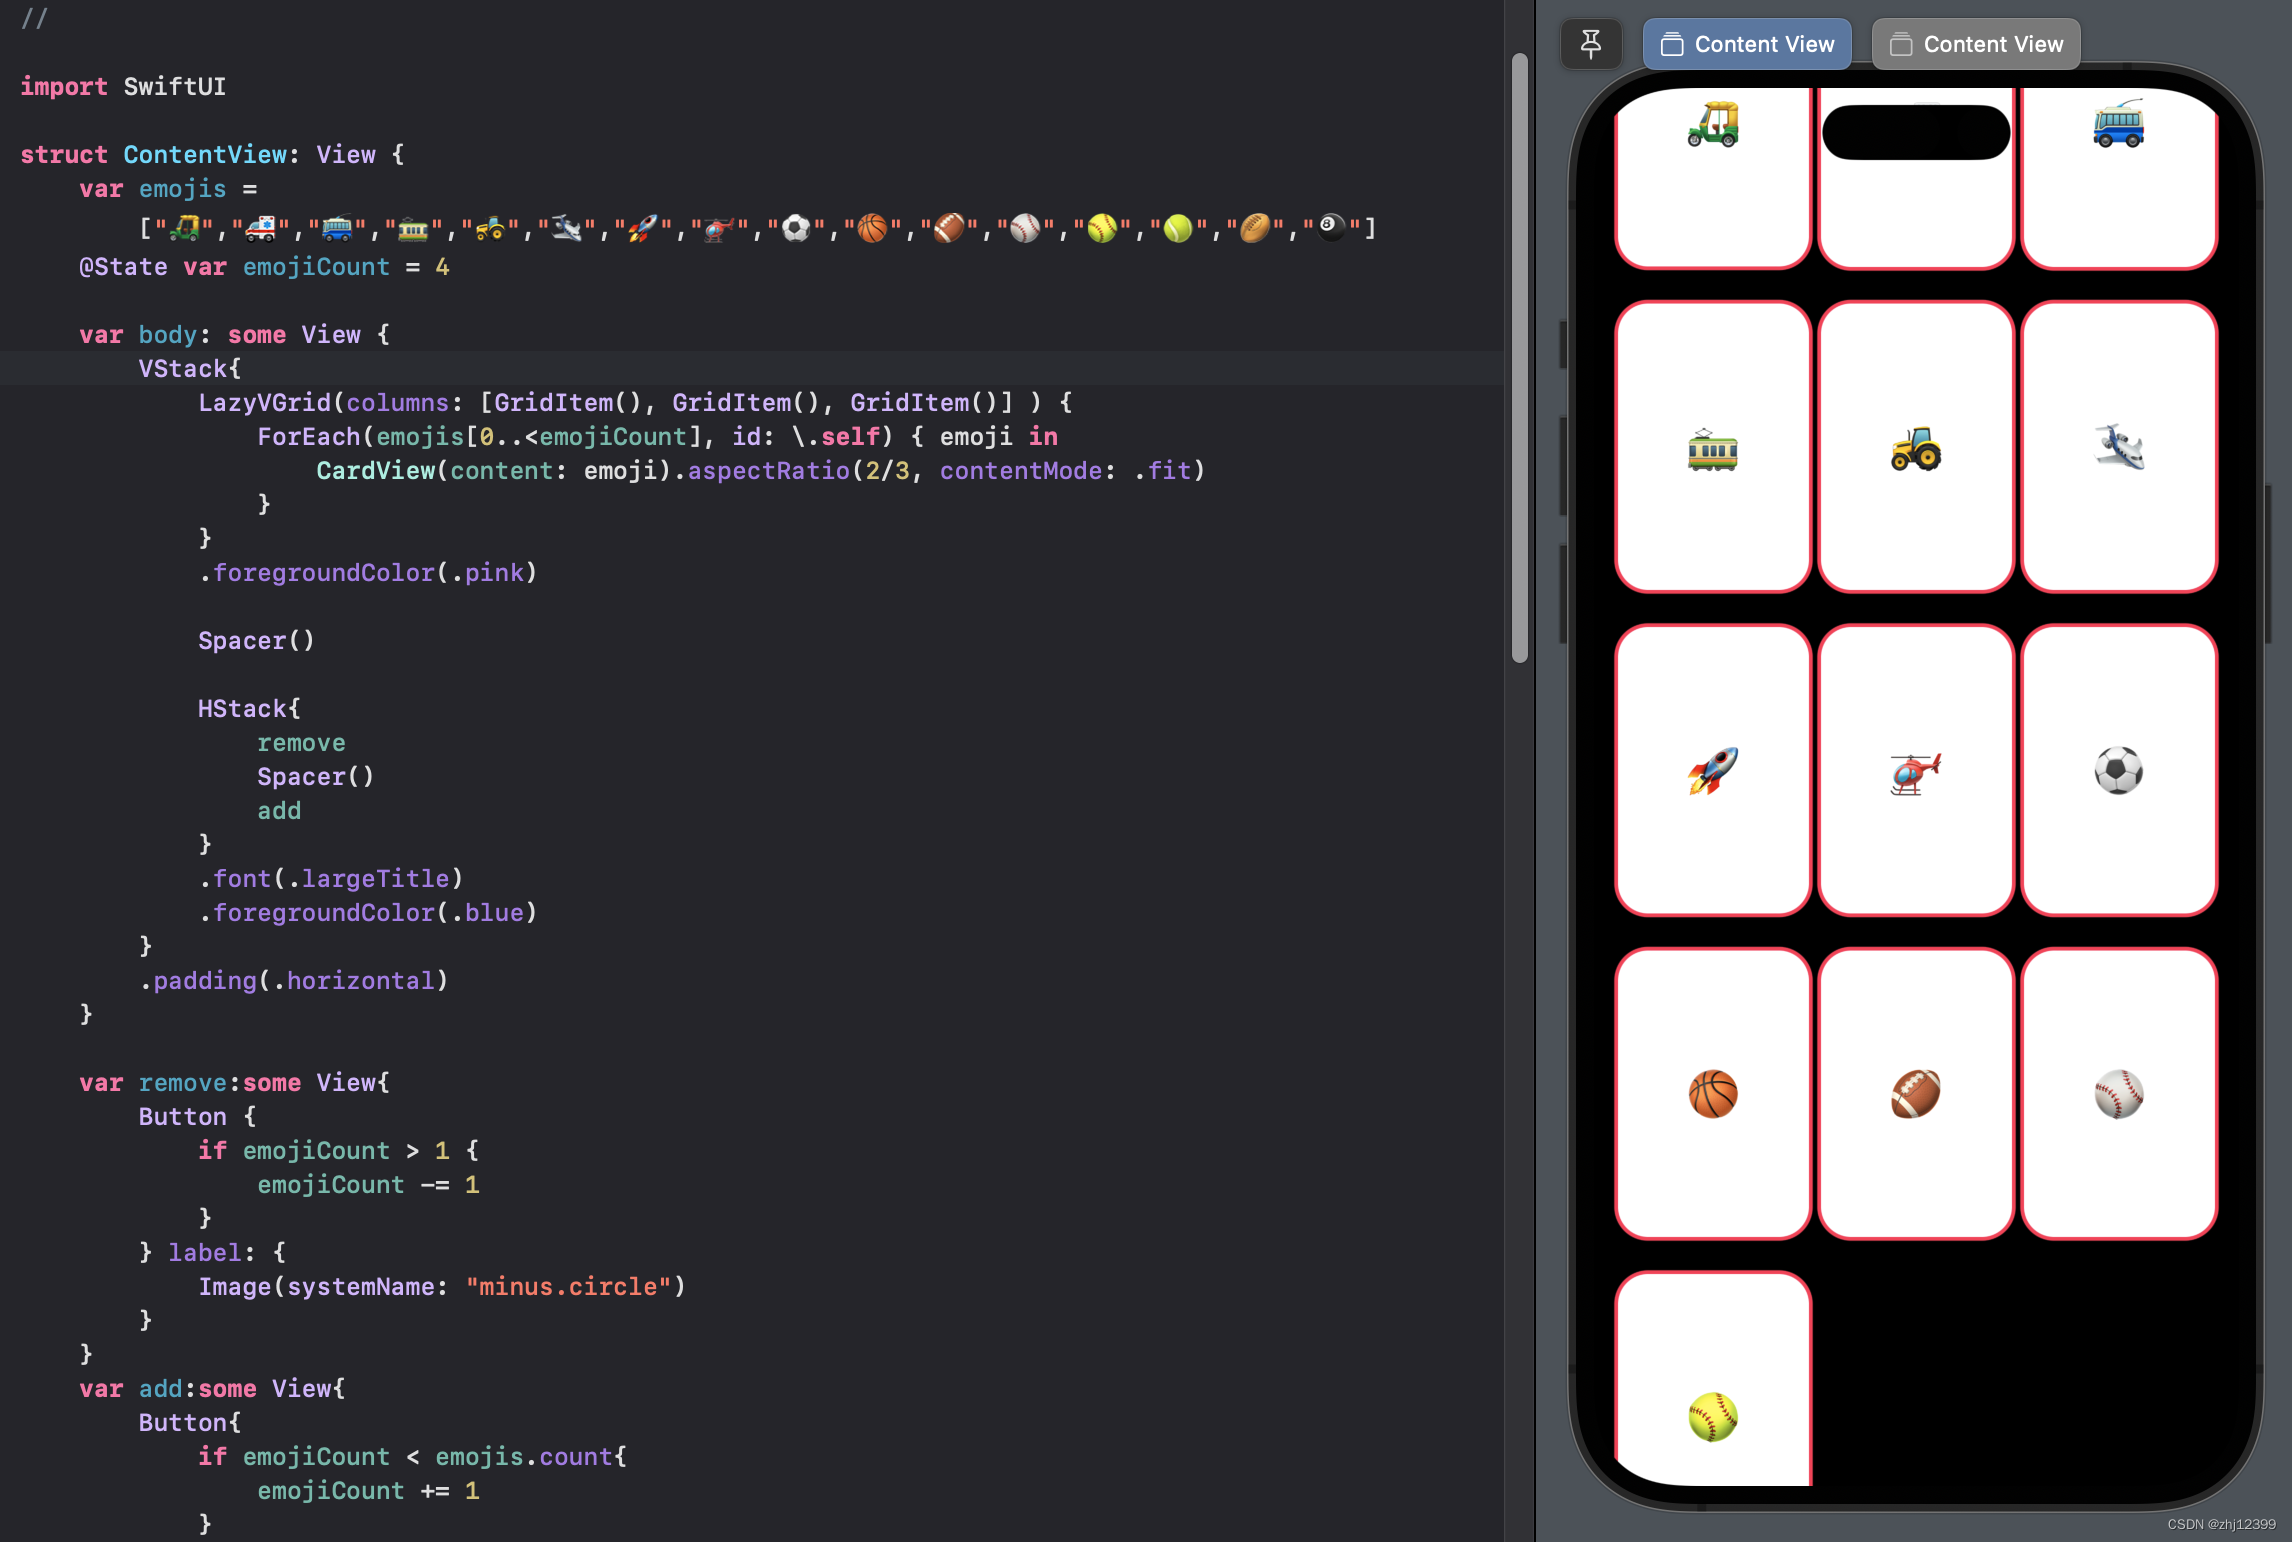Tap the tractor card in preview
2292x1542 pixels.
point(1916,447)
